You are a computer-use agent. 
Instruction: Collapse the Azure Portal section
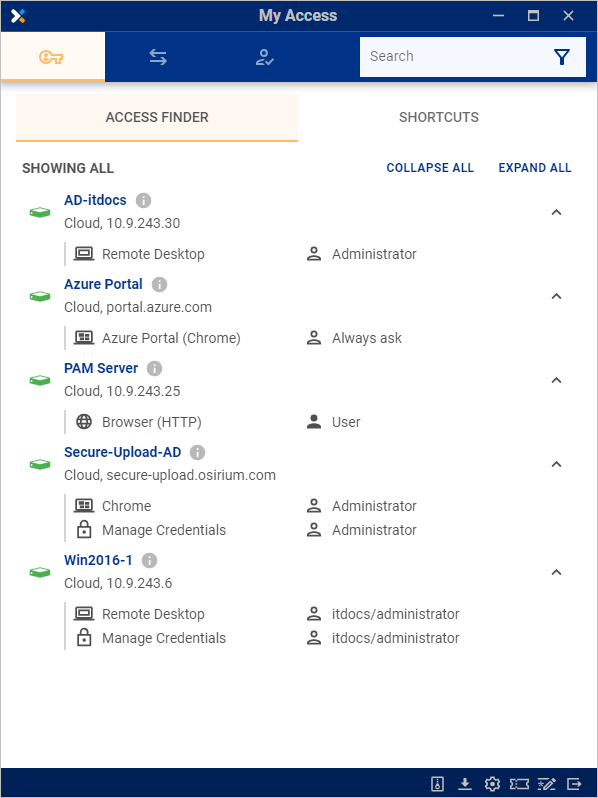(x=556, y=296)
